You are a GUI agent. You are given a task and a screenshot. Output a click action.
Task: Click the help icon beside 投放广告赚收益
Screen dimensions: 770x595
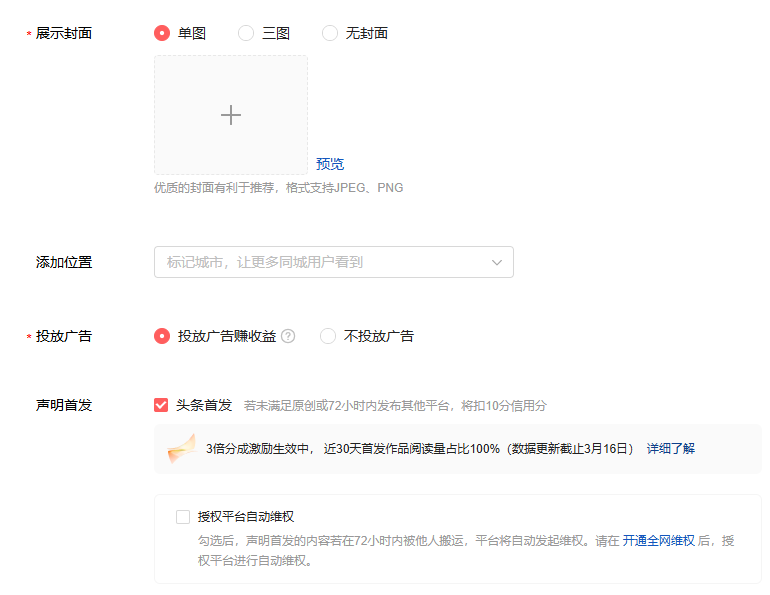(288, 336)
